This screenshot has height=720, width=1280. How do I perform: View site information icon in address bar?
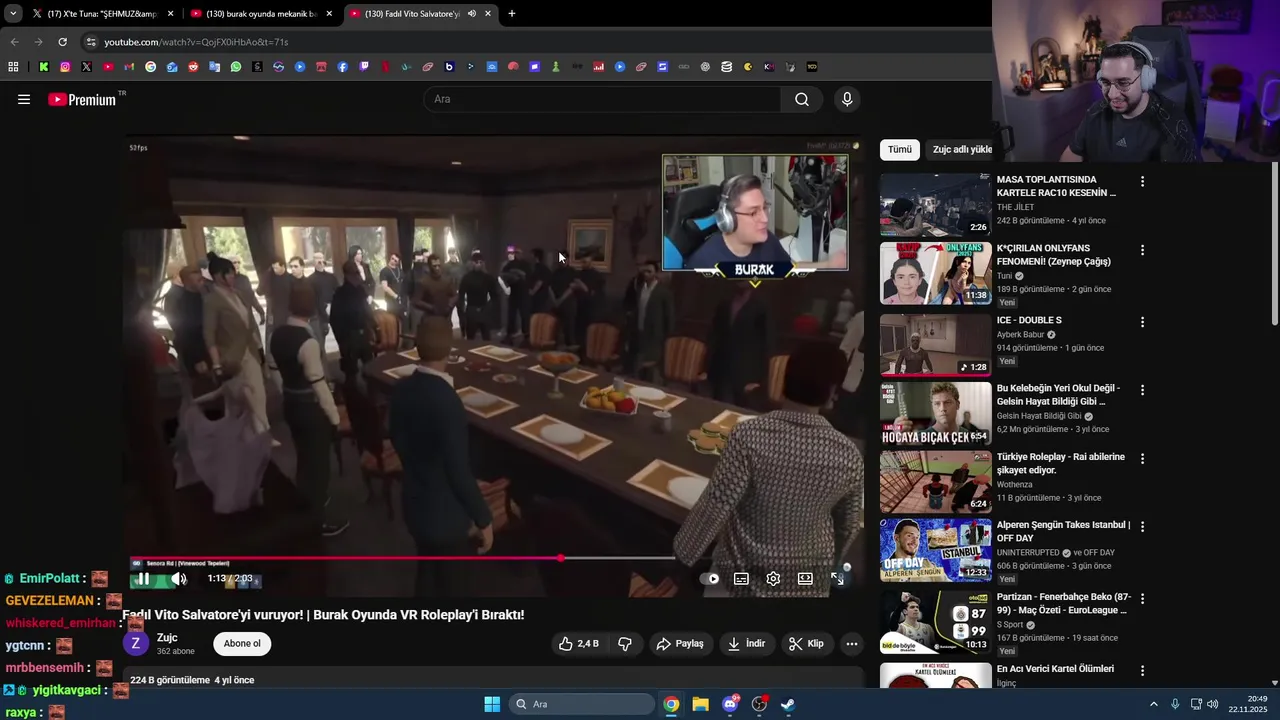[91, 42]
